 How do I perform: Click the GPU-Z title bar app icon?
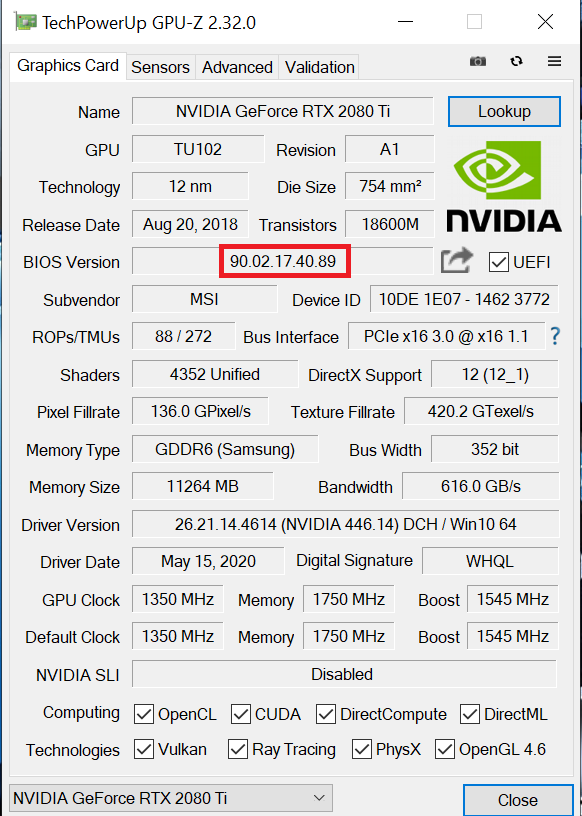[x=26, y=23]
